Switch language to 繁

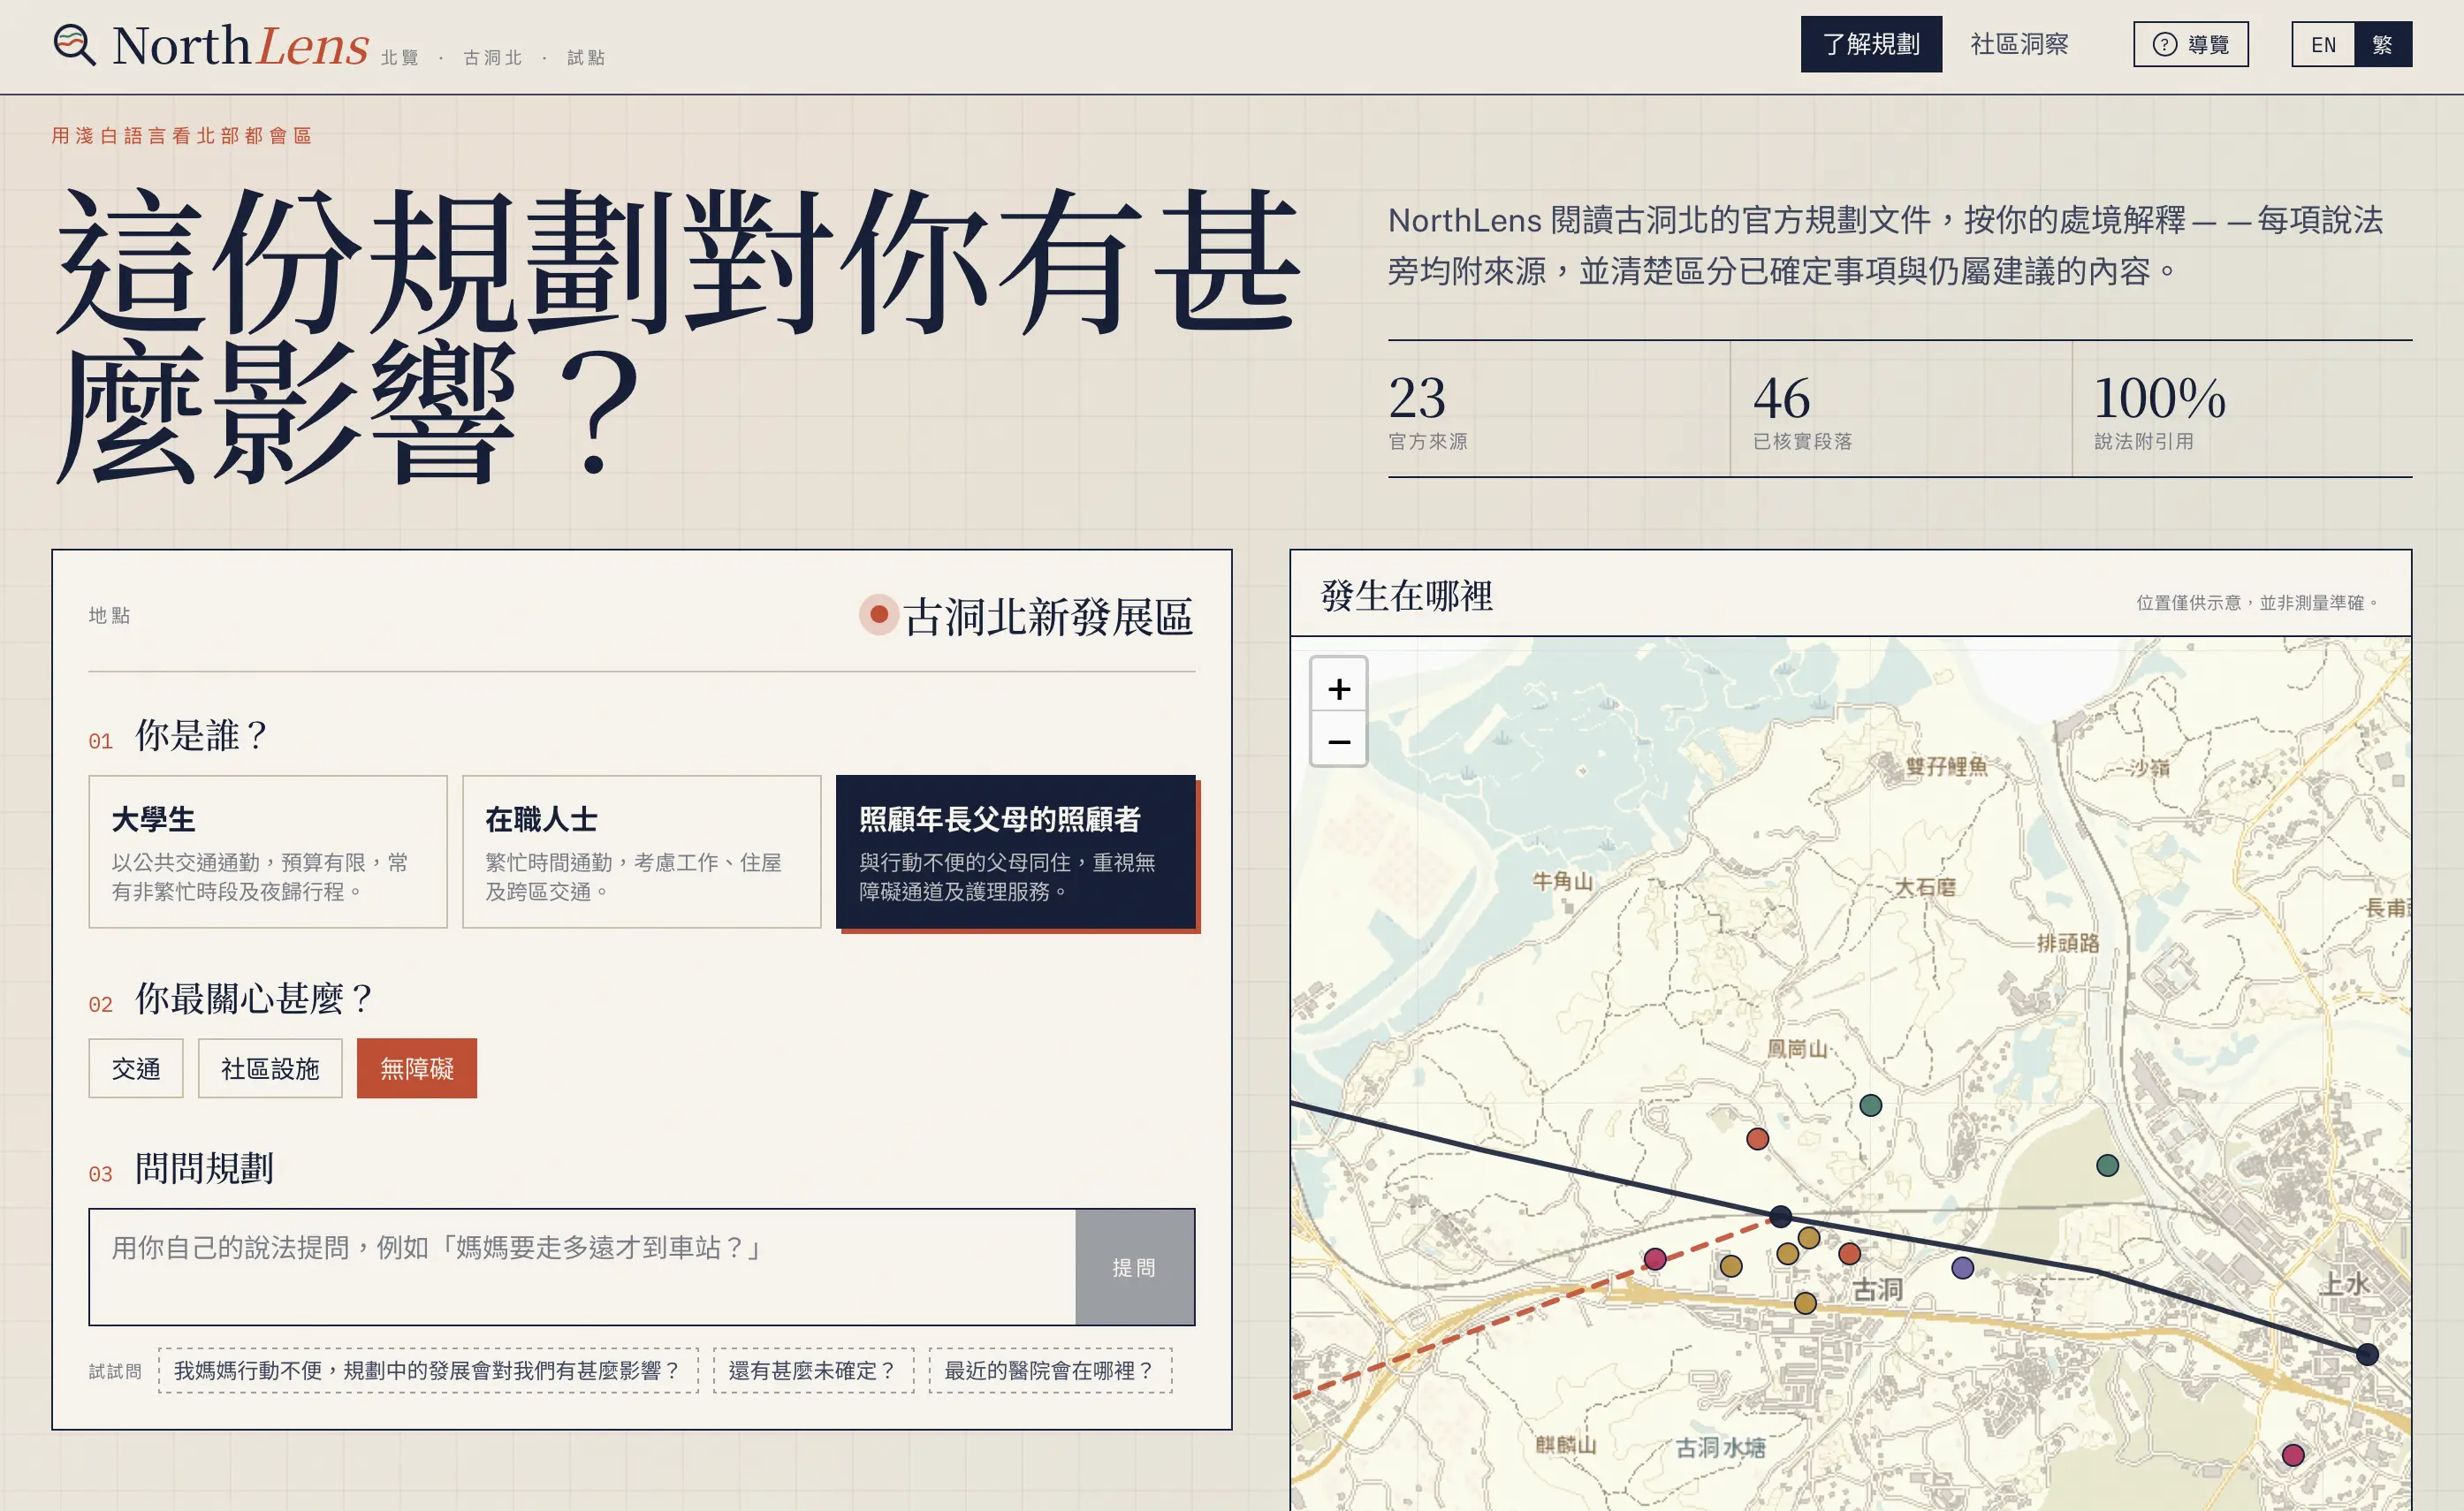pyautogui.click(x=2383, y=44)
